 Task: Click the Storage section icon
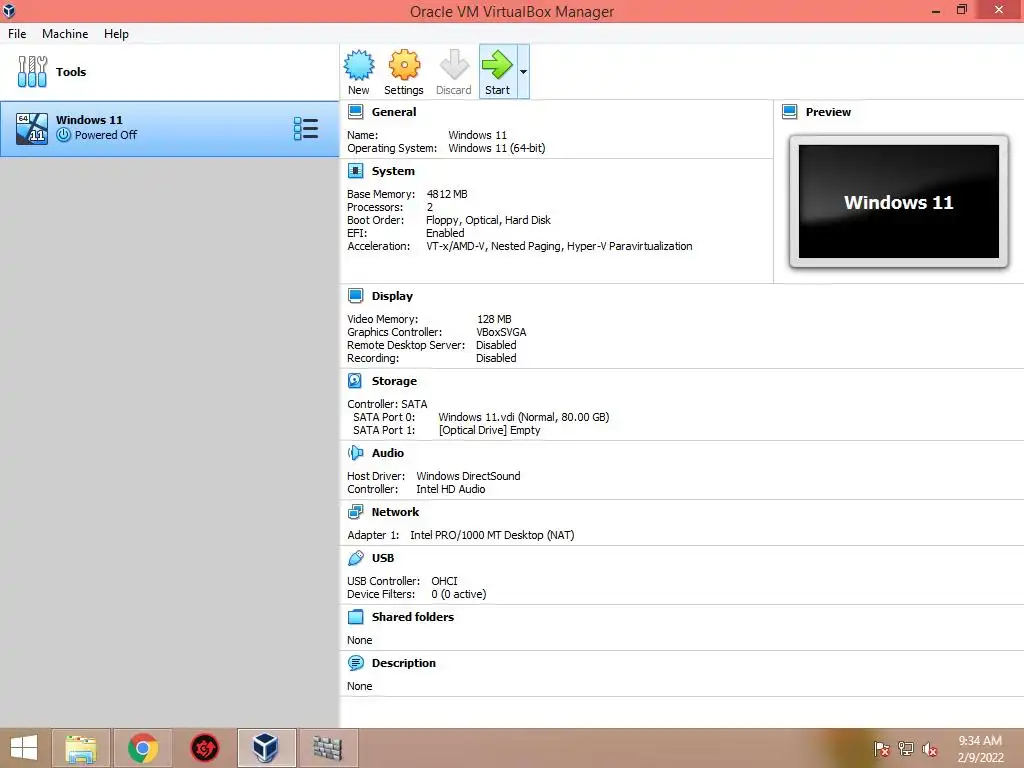[x=355, y=381]
